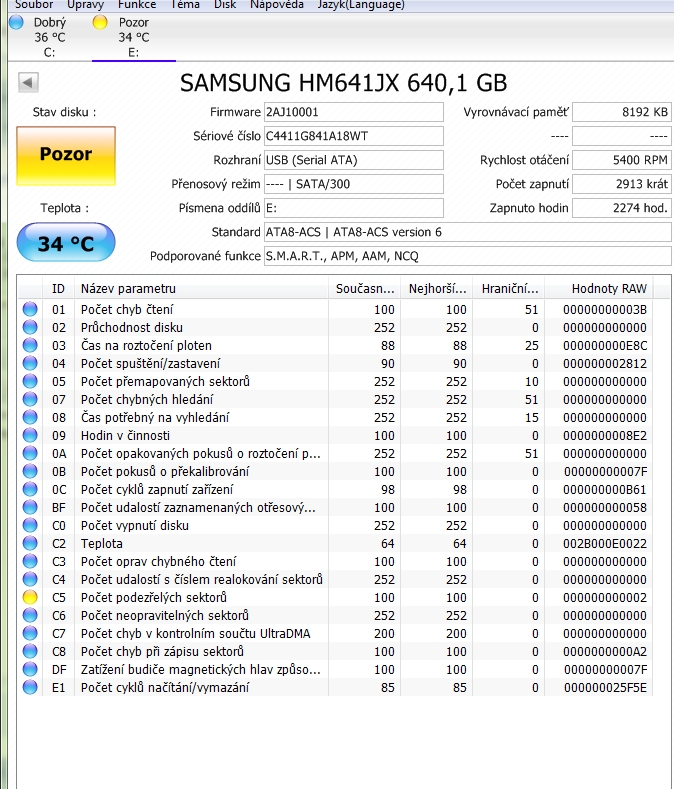
Task: Open the Nápověda menu
Action: (277, 5)
